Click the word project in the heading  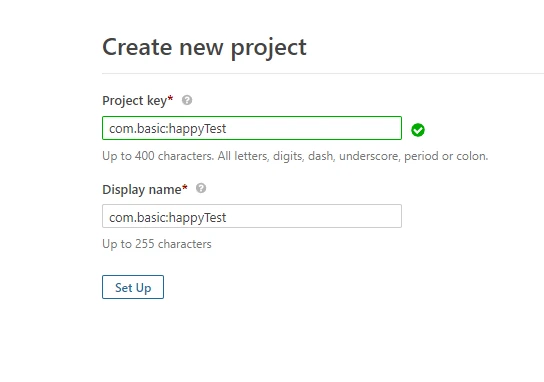click(269, 48)
